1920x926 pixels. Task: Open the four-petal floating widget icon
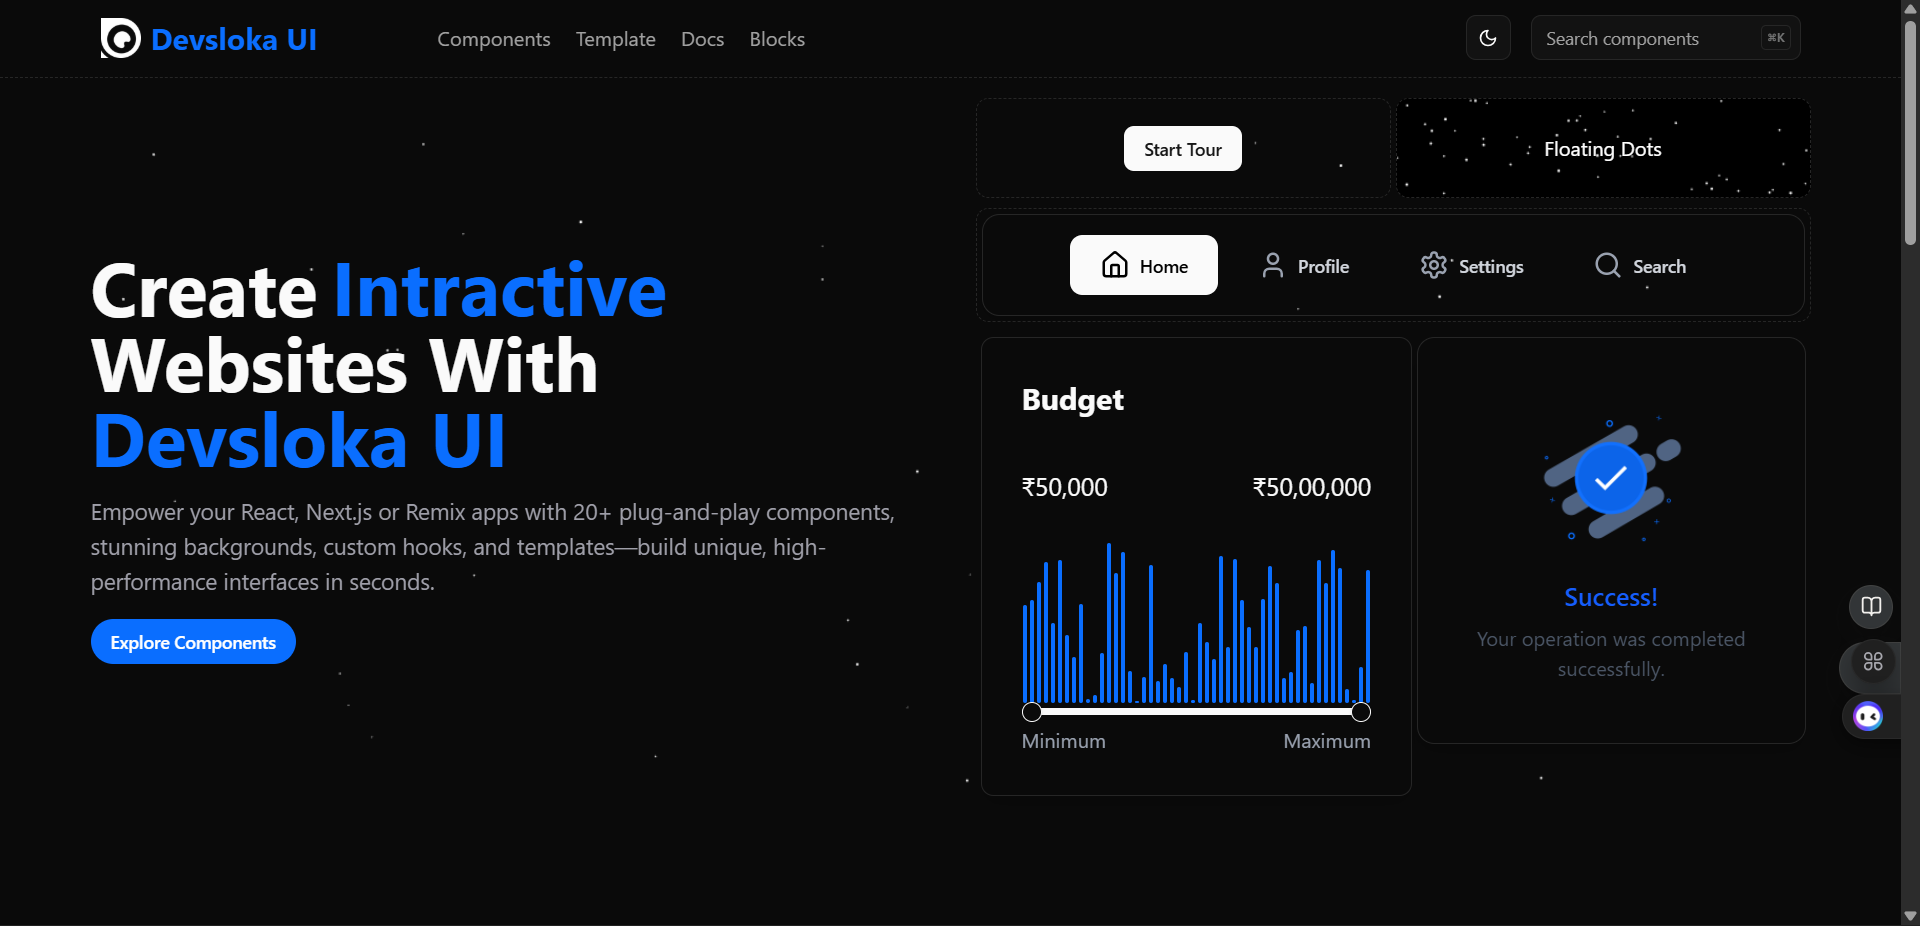click(1873, 662)
